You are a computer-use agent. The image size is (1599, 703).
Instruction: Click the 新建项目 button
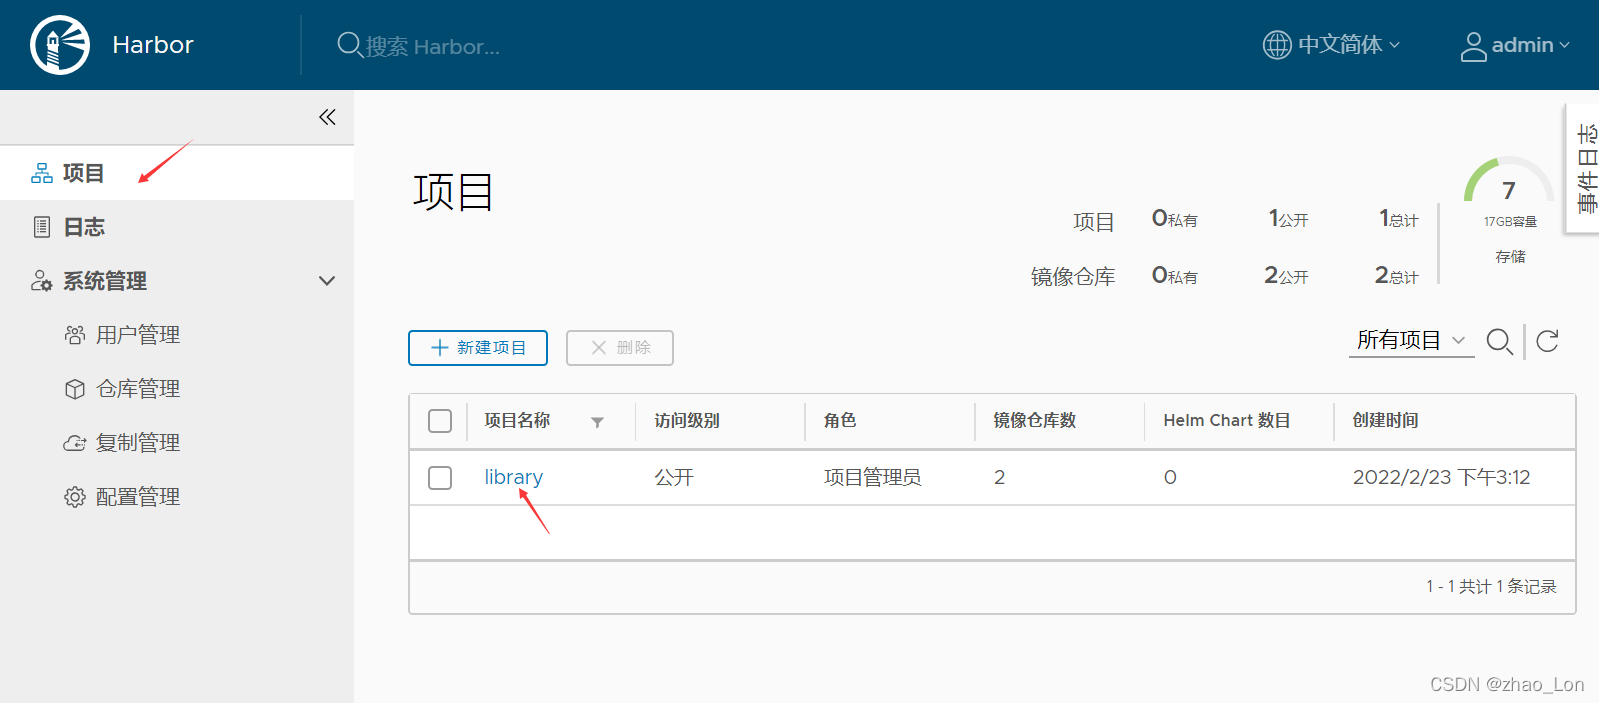tap(478, 348)
